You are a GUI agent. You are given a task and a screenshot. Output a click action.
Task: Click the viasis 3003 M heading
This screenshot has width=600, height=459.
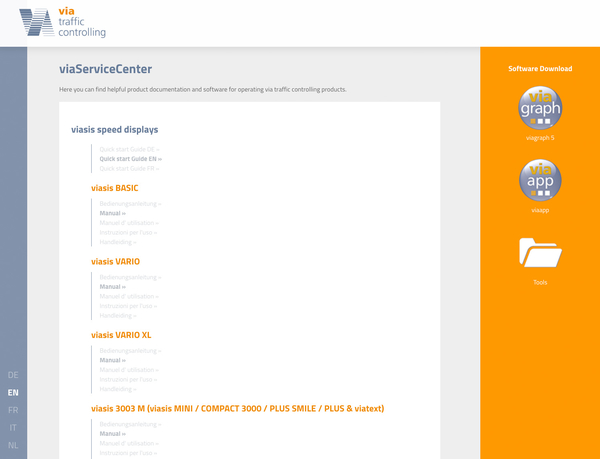[x=237, y=408]
